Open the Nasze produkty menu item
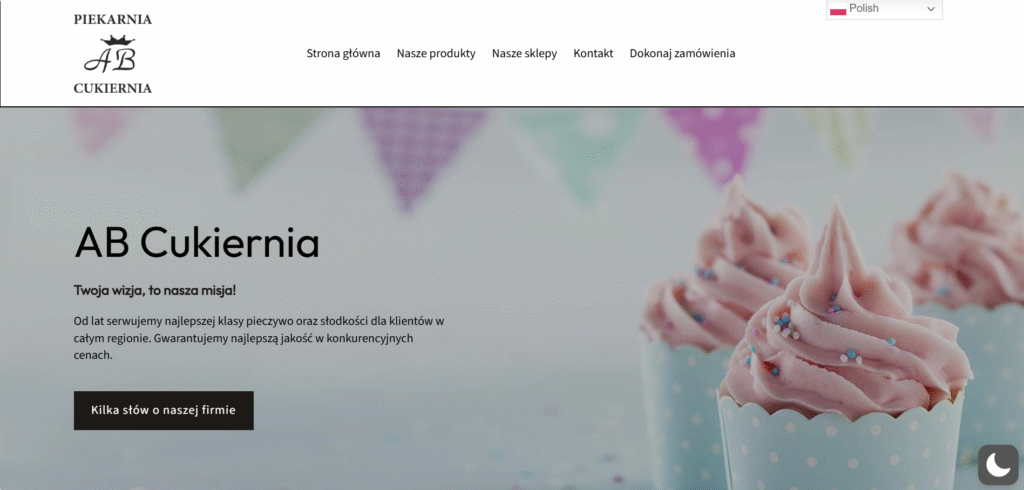 pos(436,54)
